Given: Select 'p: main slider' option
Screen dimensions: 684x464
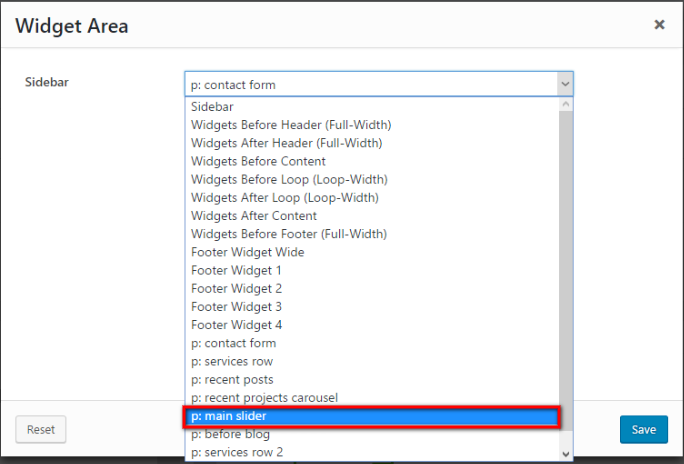Looking at the screenshot, I should (x=371, y=416).
